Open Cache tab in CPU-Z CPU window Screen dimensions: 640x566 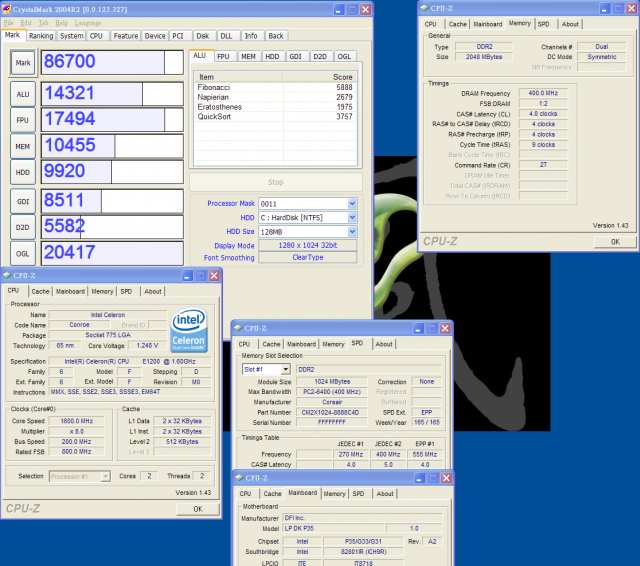click(40, 291)
